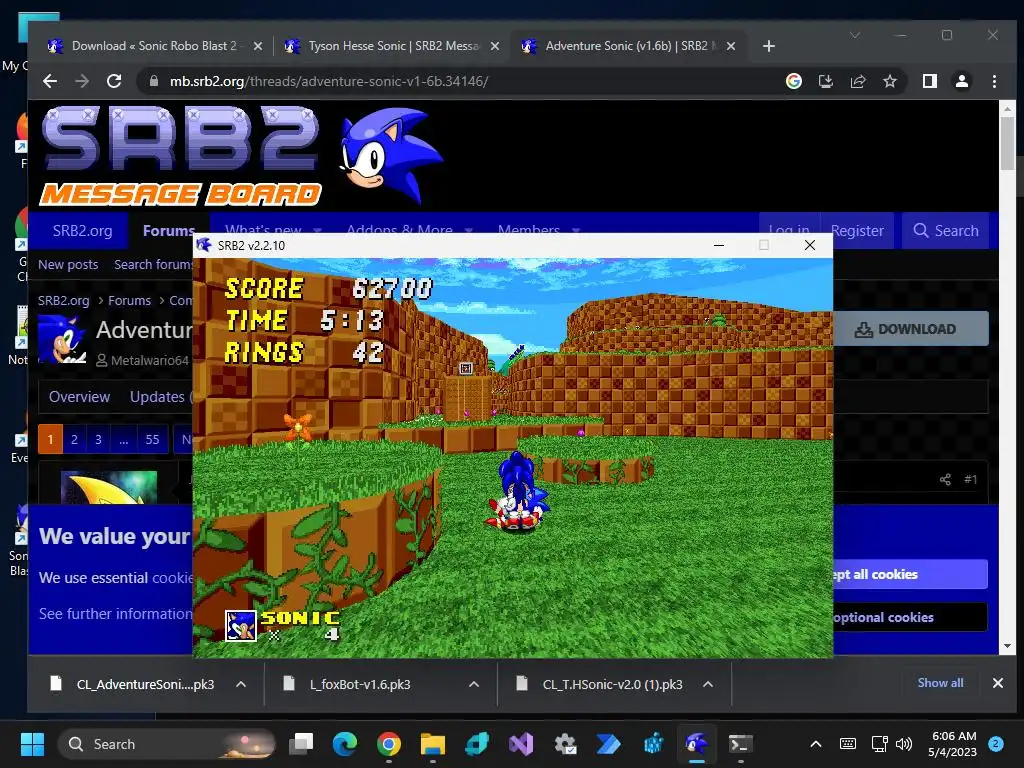The height and width of the screenshot is (768, 1024).
Task: Open the L_foxBot-v1.6.pk3 downloaded file
Action: pos(360,684)
